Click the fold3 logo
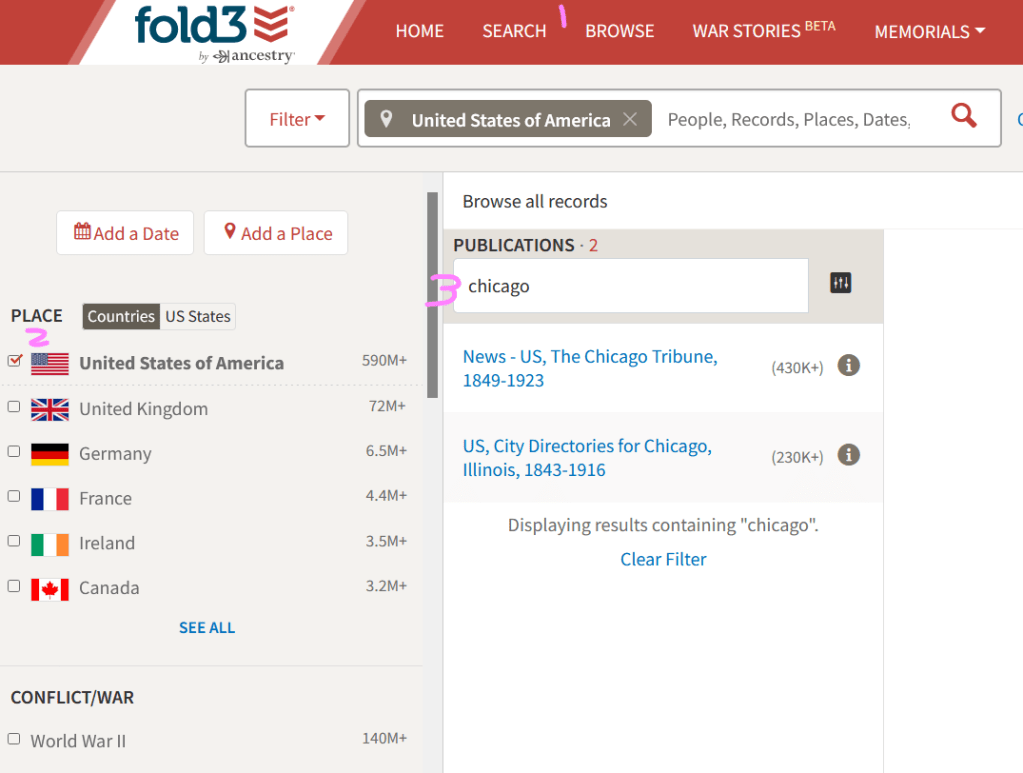Image resolution: width=1023 pixels, height=773 pixels. point(214,26)
